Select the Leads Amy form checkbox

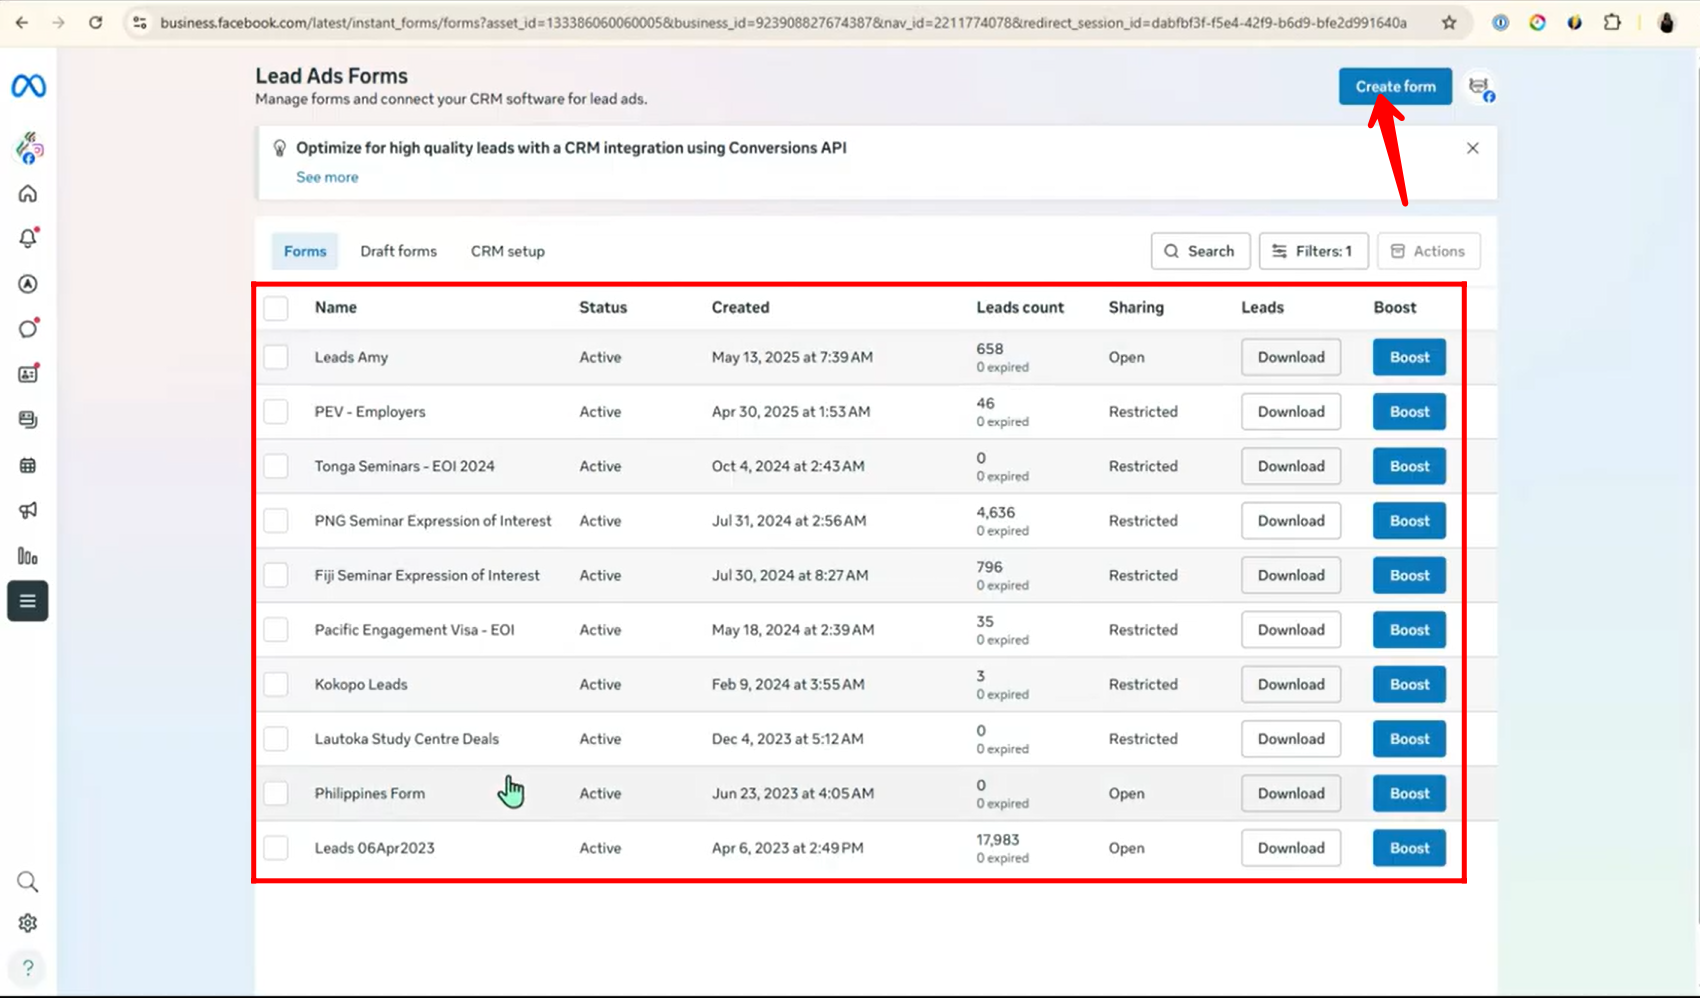[x=276, y=357]
